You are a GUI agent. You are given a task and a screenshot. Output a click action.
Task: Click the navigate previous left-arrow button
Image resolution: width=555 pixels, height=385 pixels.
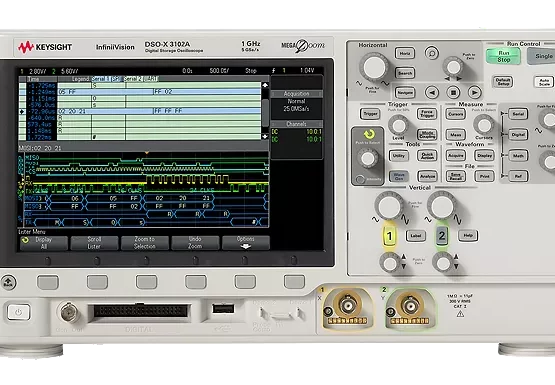[x=431, y=93]
